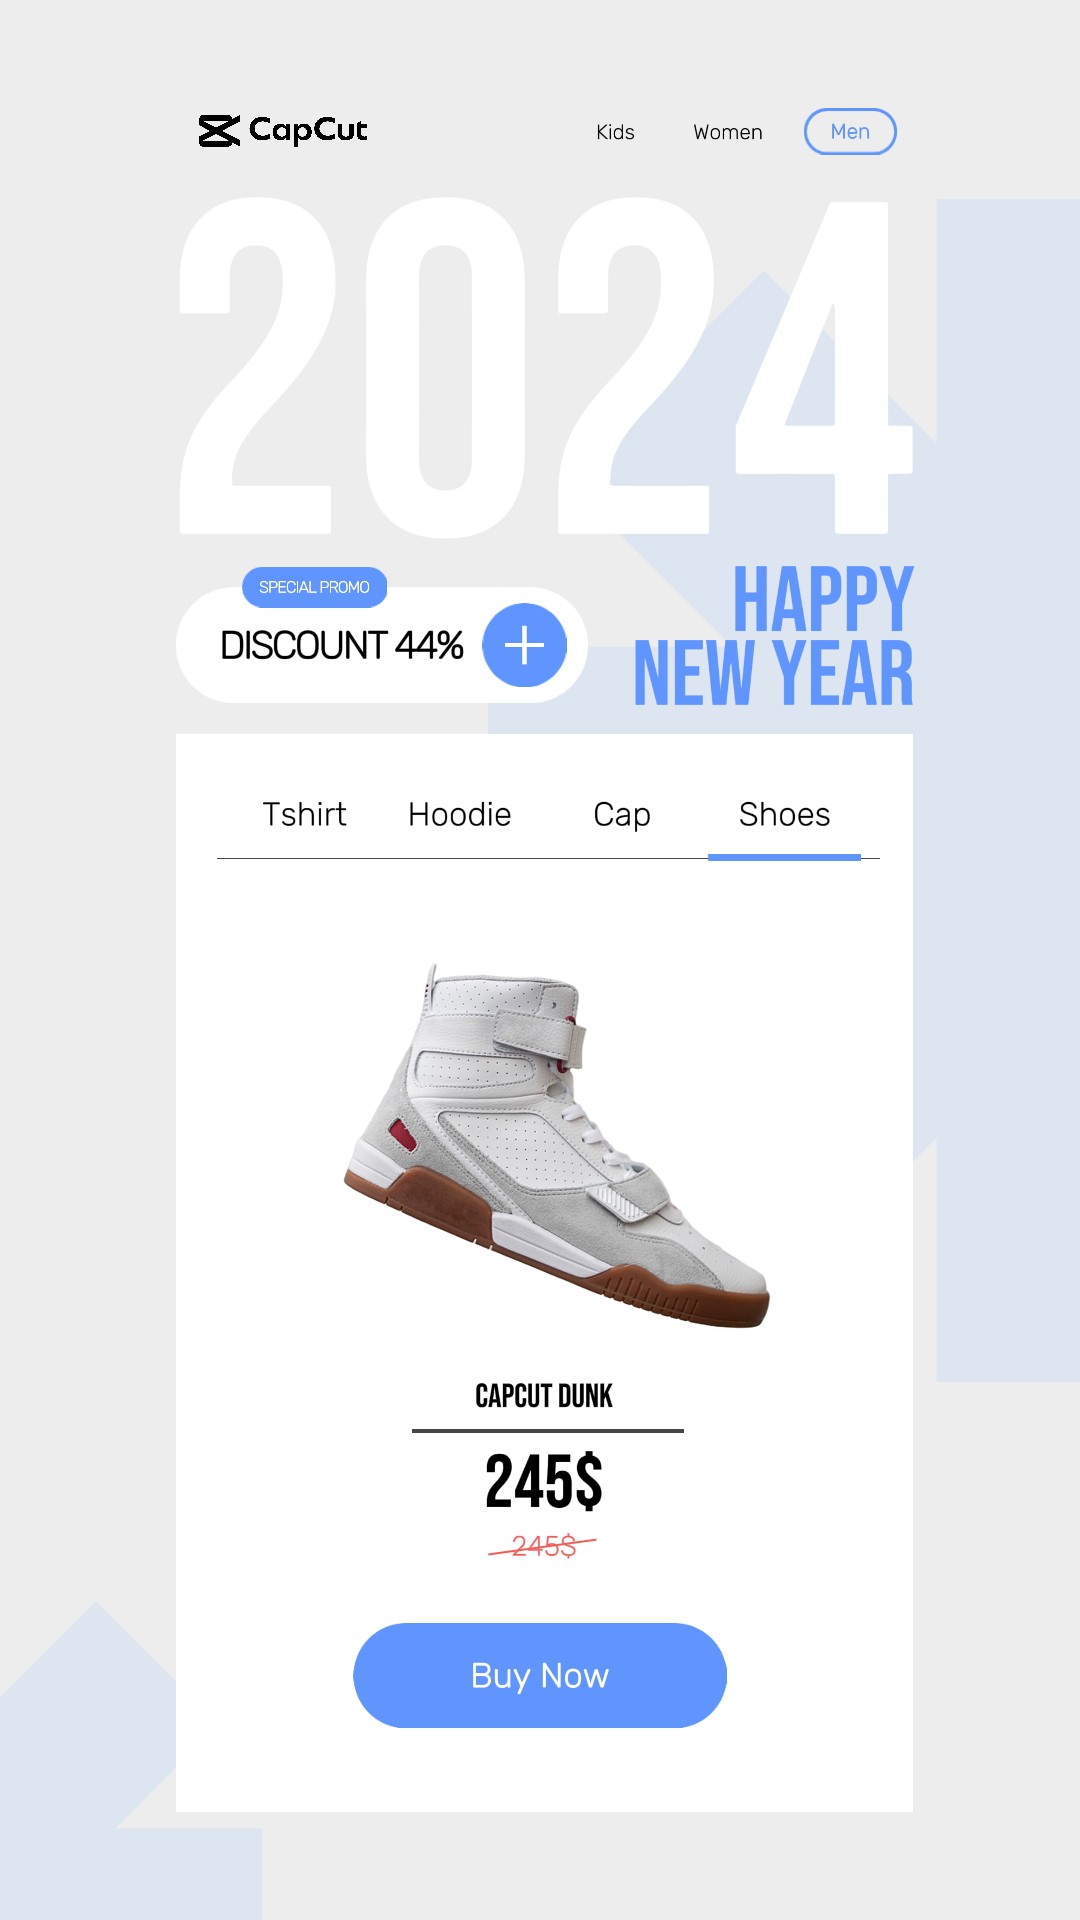Click the CapCut logo icon
This screenshot has width=1080, height=1920.
[219, 131]
